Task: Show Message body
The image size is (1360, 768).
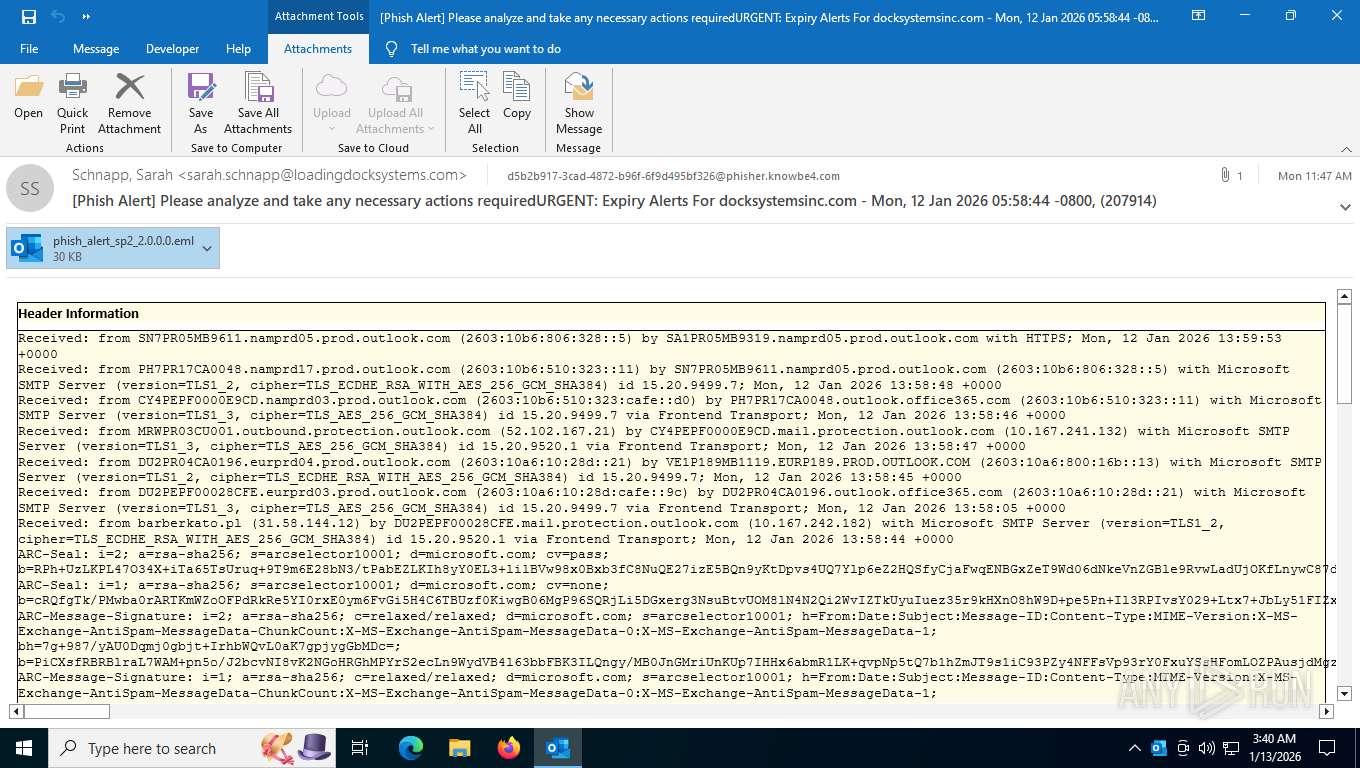Action: tap(579, 103)
